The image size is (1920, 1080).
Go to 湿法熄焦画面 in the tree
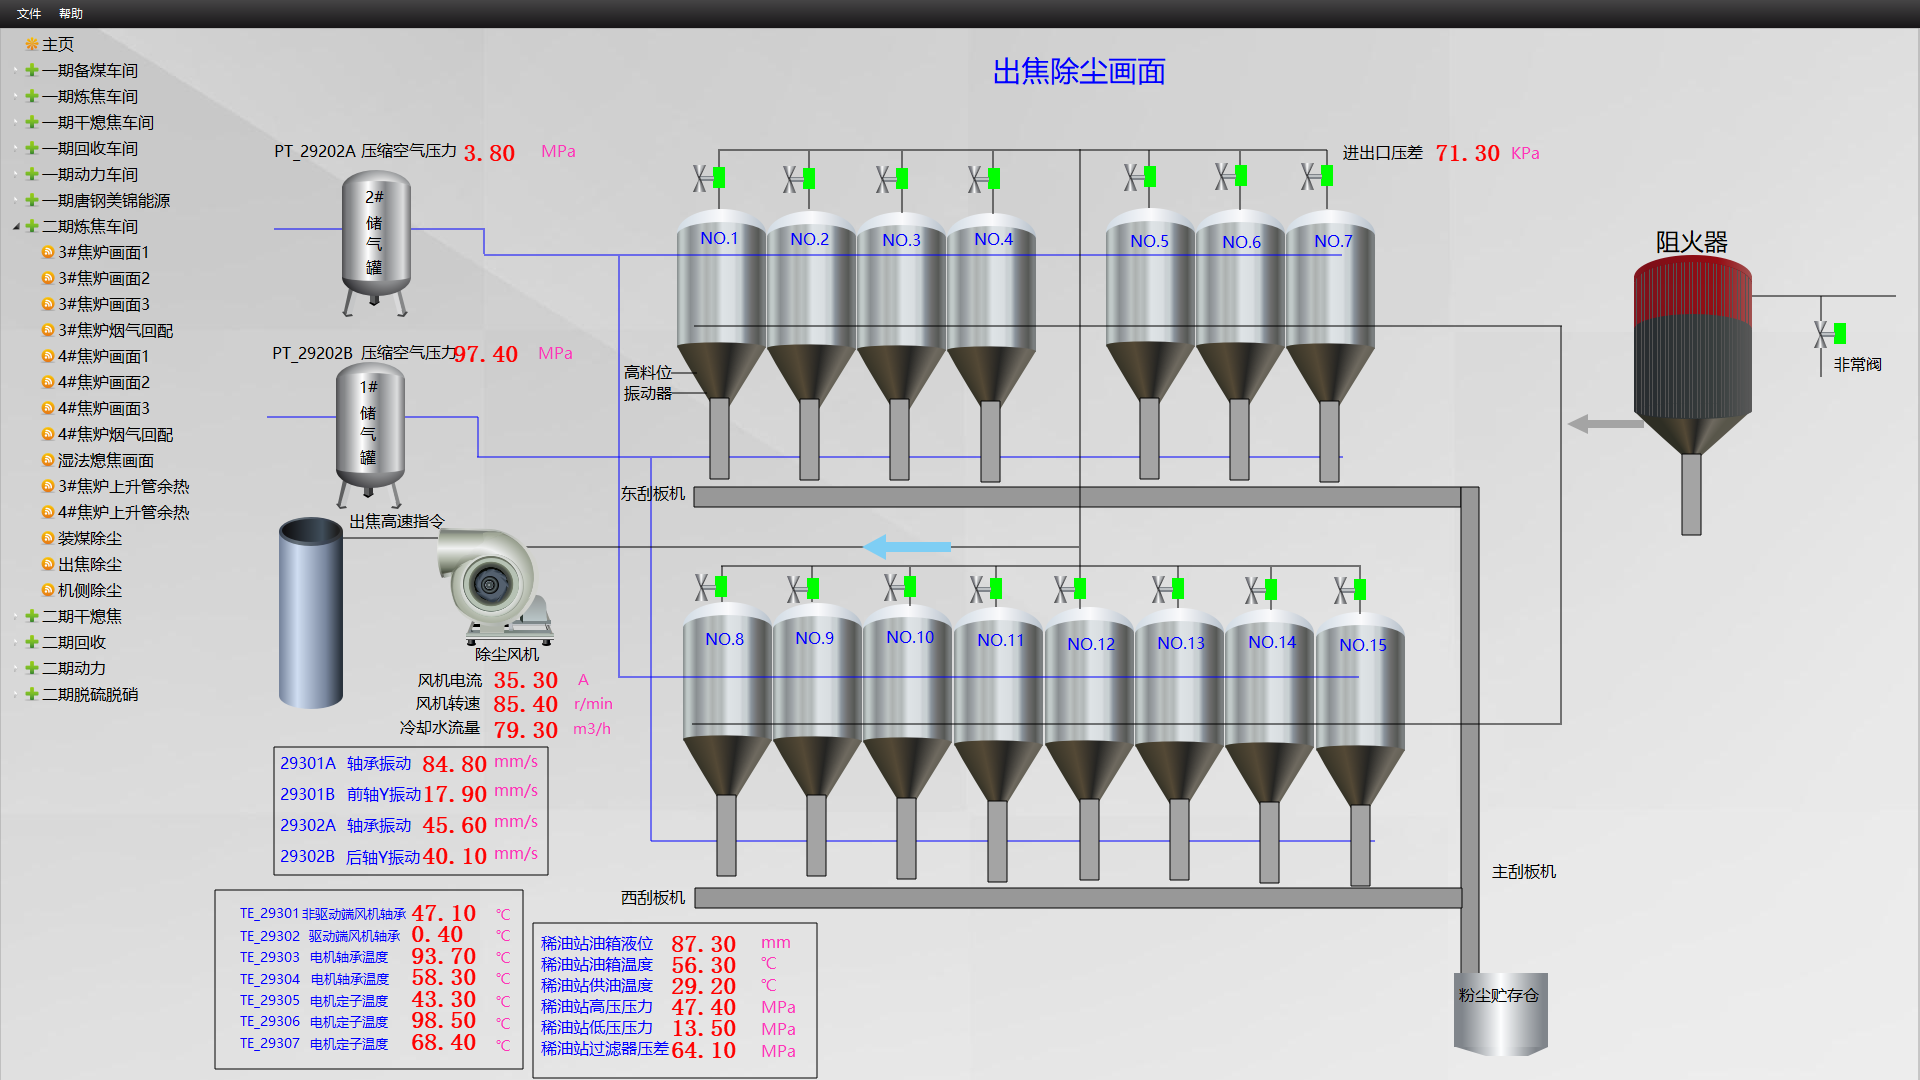click(x=106, y=461)
